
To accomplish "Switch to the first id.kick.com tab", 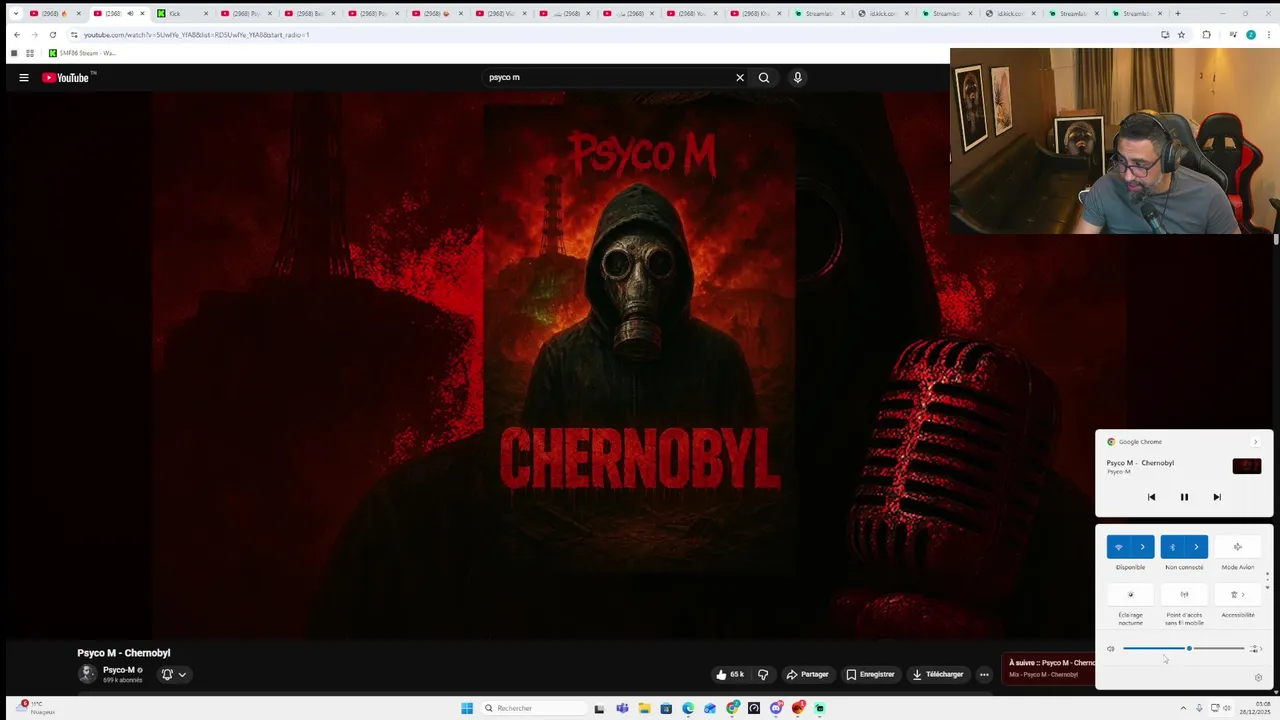I will (884, 14).
